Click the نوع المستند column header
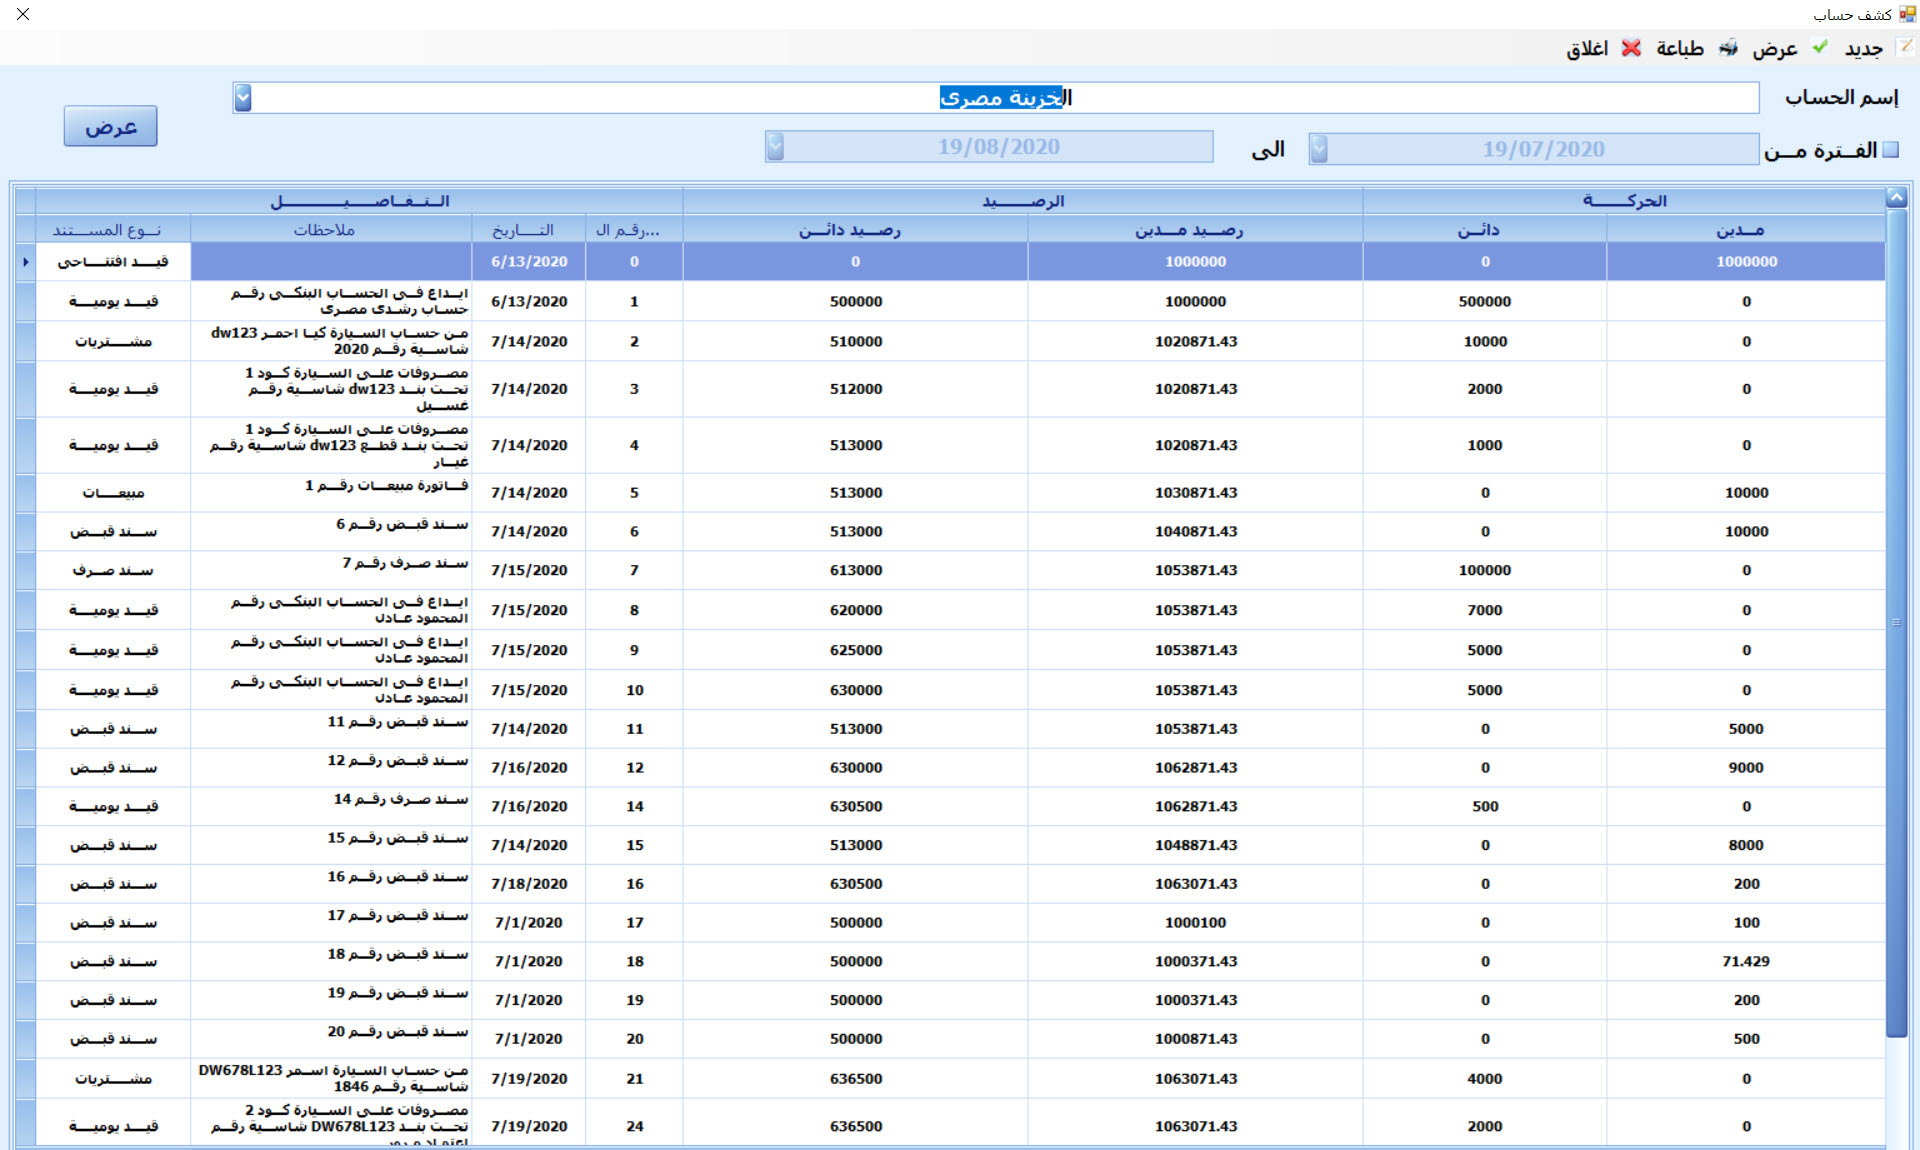Screen dimensions: 1920x1150 coord(112,230)
